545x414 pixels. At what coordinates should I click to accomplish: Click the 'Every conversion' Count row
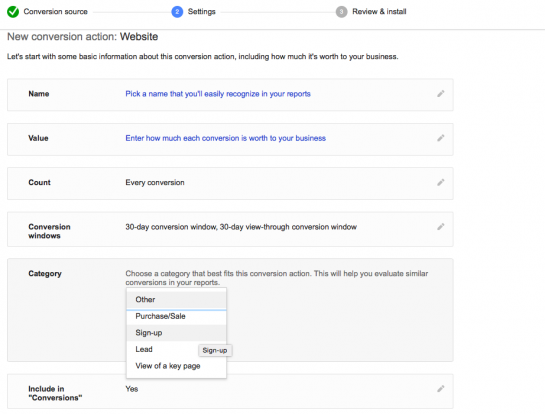pos(230,183)
